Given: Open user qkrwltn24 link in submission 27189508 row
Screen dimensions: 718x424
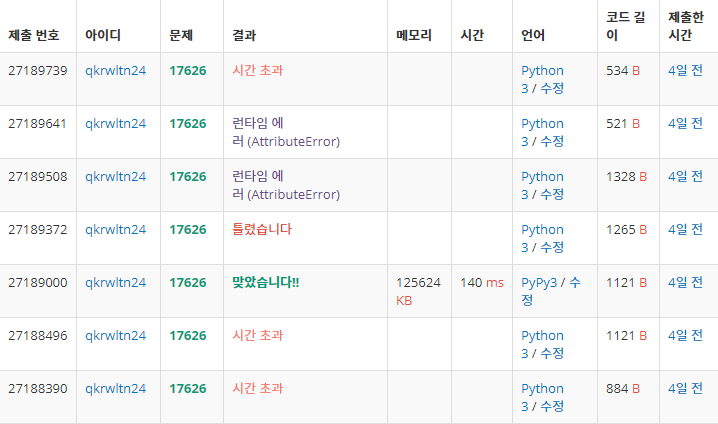Looking at the screenshot, I should pyautogui.click(x=115, y=177).
